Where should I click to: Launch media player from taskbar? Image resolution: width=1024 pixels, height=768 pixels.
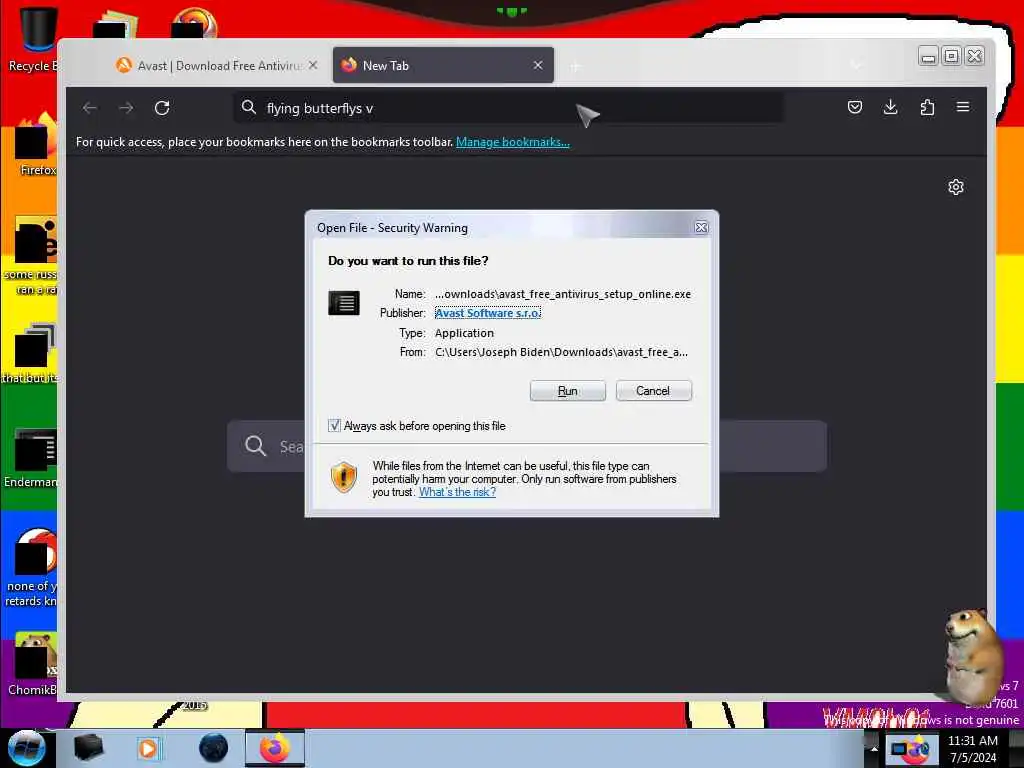[148, 748]
